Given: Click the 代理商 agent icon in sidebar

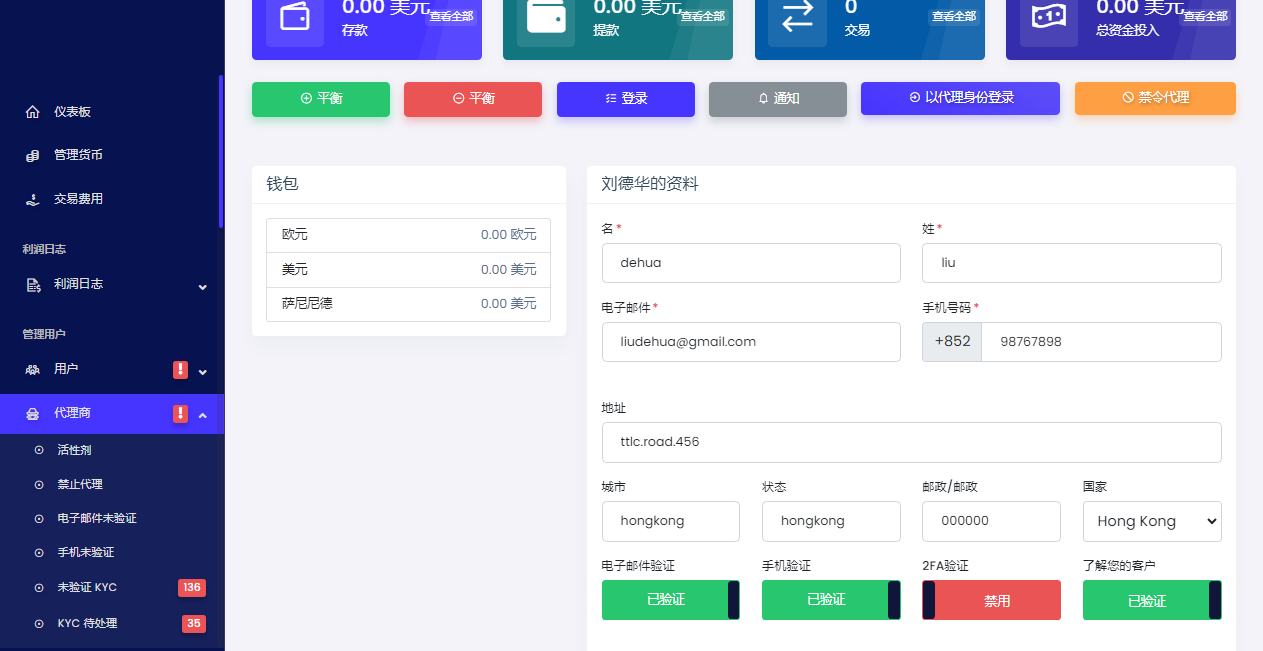Looking at the screenshot, I should [32, 413].
